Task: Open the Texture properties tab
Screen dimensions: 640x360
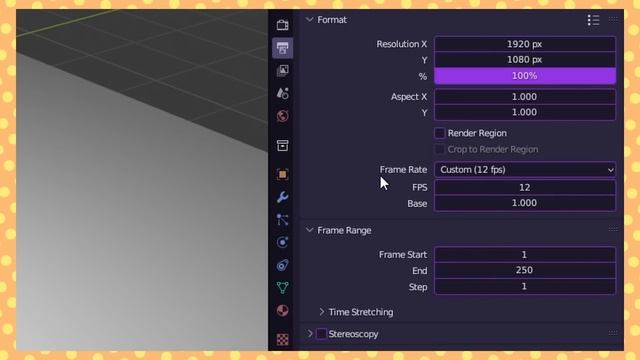Action: click(x=282, y=339)
